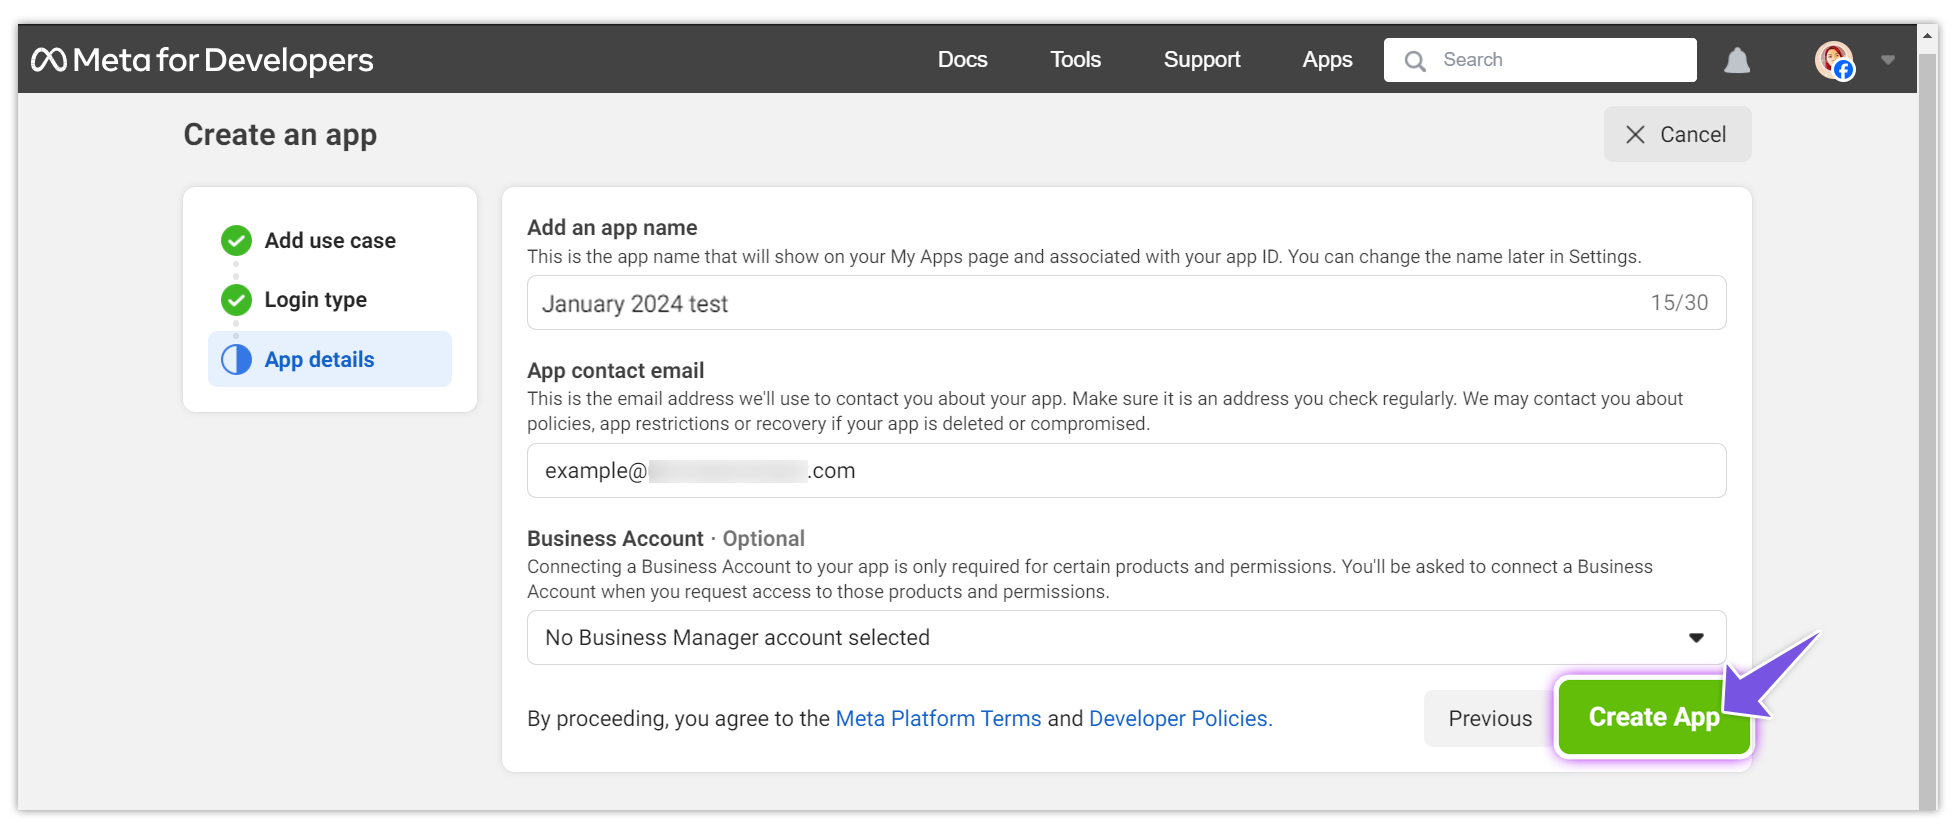The width and height of the screenshot is (1956, 834).
Task: Open the Business Manager account dropdown
Action: 1100,637
